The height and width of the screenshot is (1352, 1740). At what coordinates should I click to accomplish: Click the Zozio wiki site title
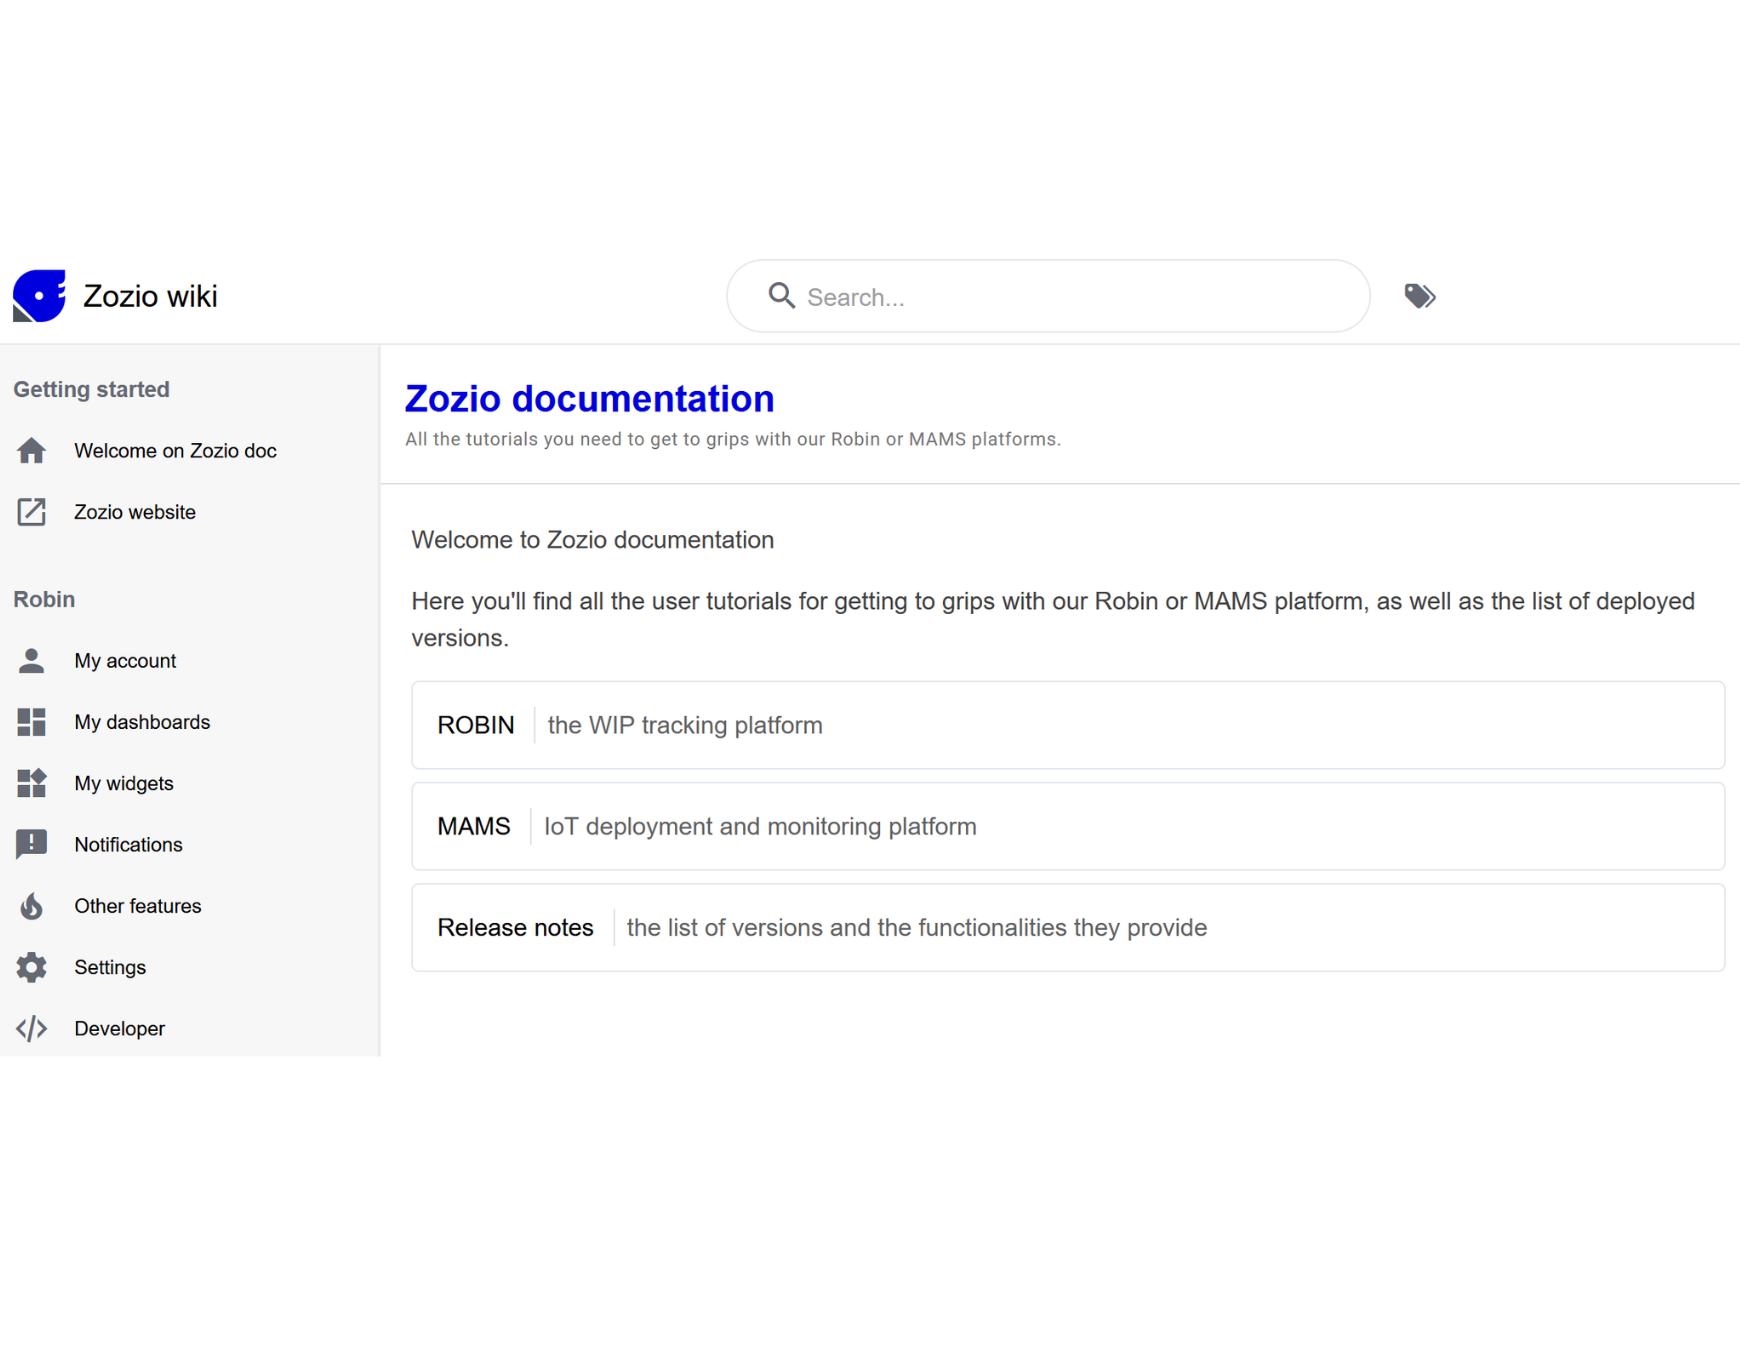[x=150, y=296]
